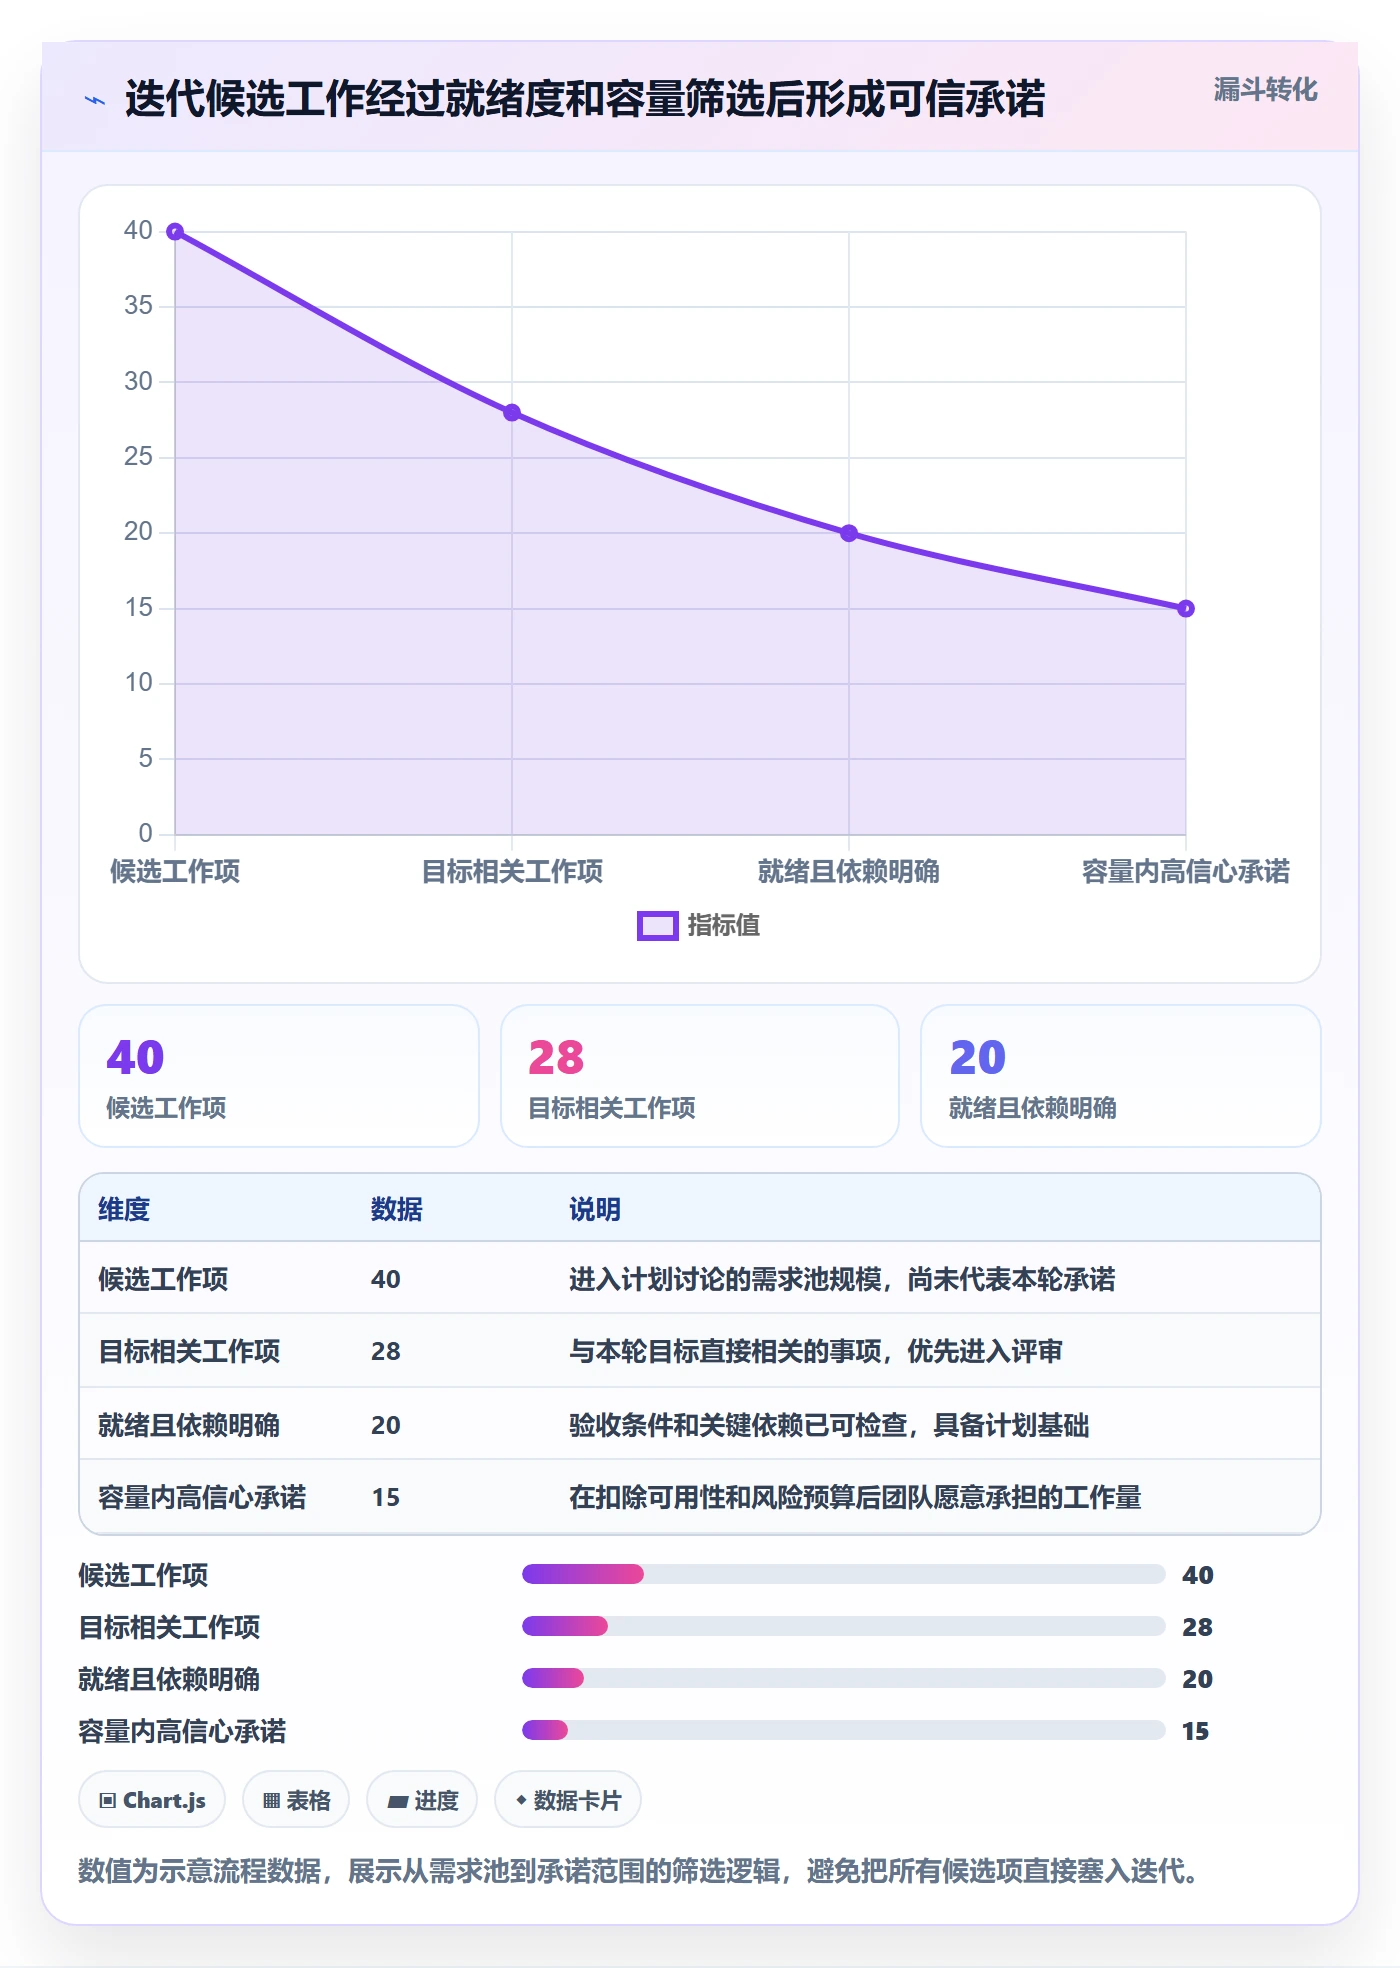Click the 维度 column header
This screenshot has height=1968, width=1400.
(124, 1209)
